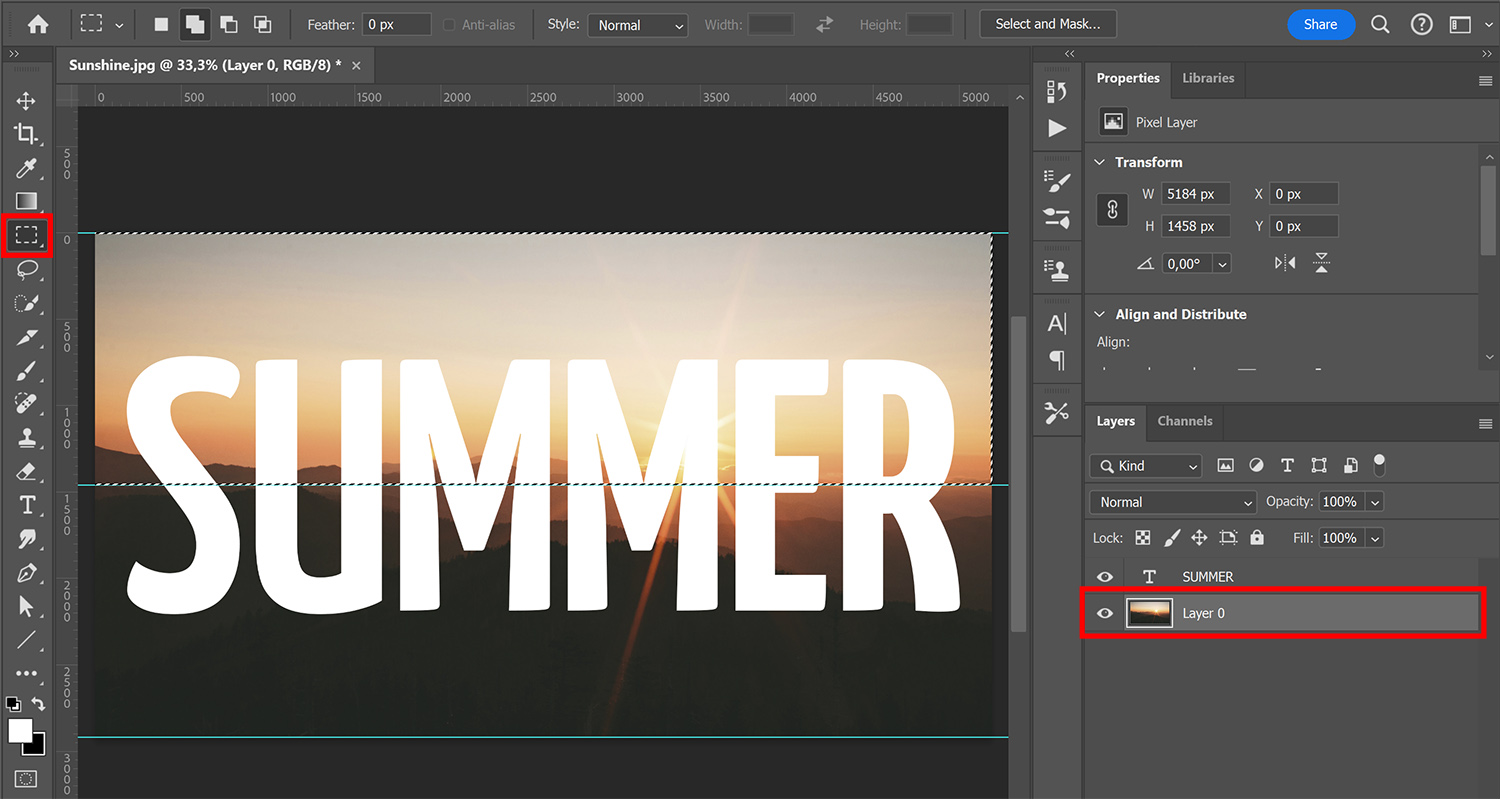Run an action via the Actions play icon

click(1057, 128)
